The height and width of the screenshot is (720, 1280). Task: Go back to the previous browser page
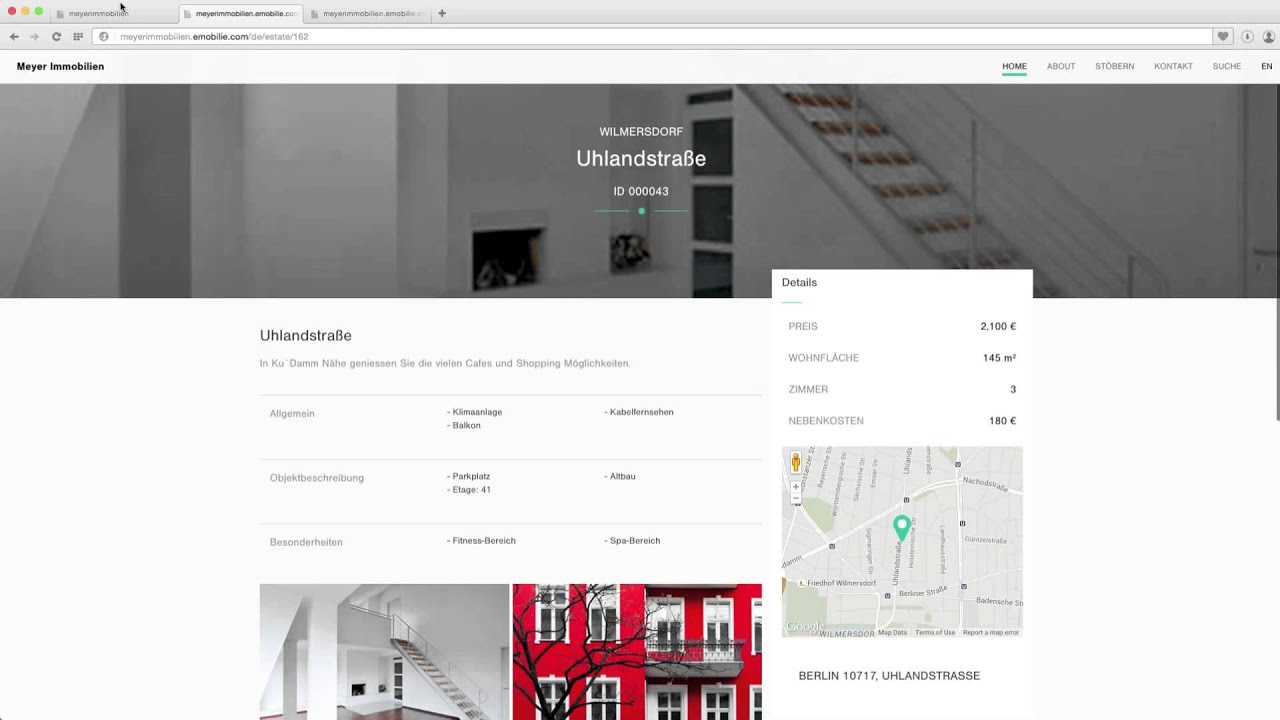click(x=14, y=36)
